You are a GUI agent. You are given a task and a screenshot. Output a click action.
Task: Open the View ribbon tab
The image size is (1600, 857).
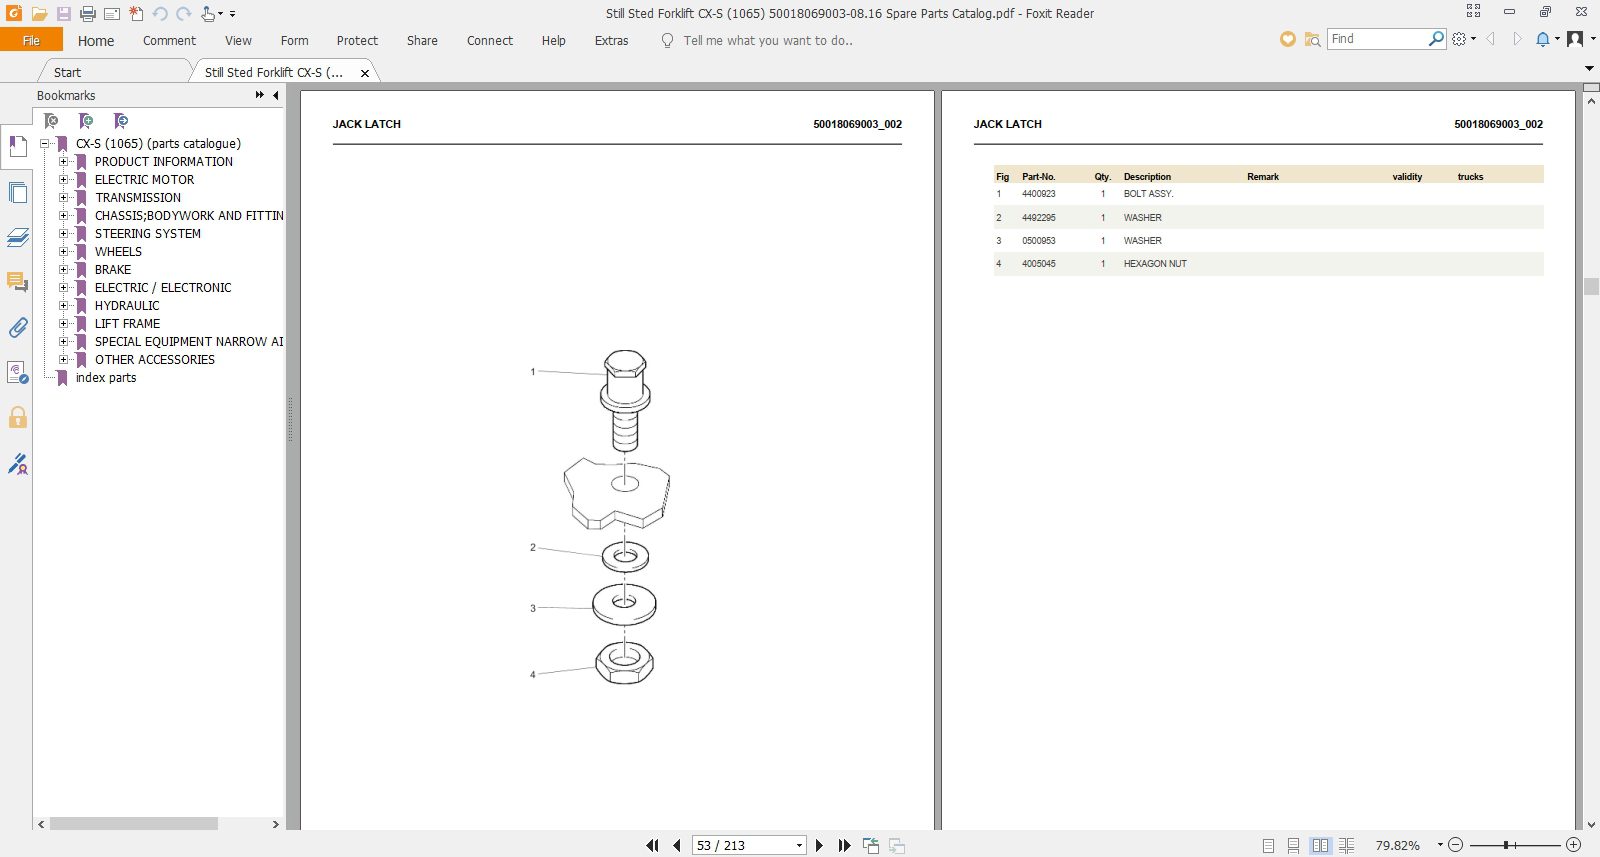click(x=238, y=41)
